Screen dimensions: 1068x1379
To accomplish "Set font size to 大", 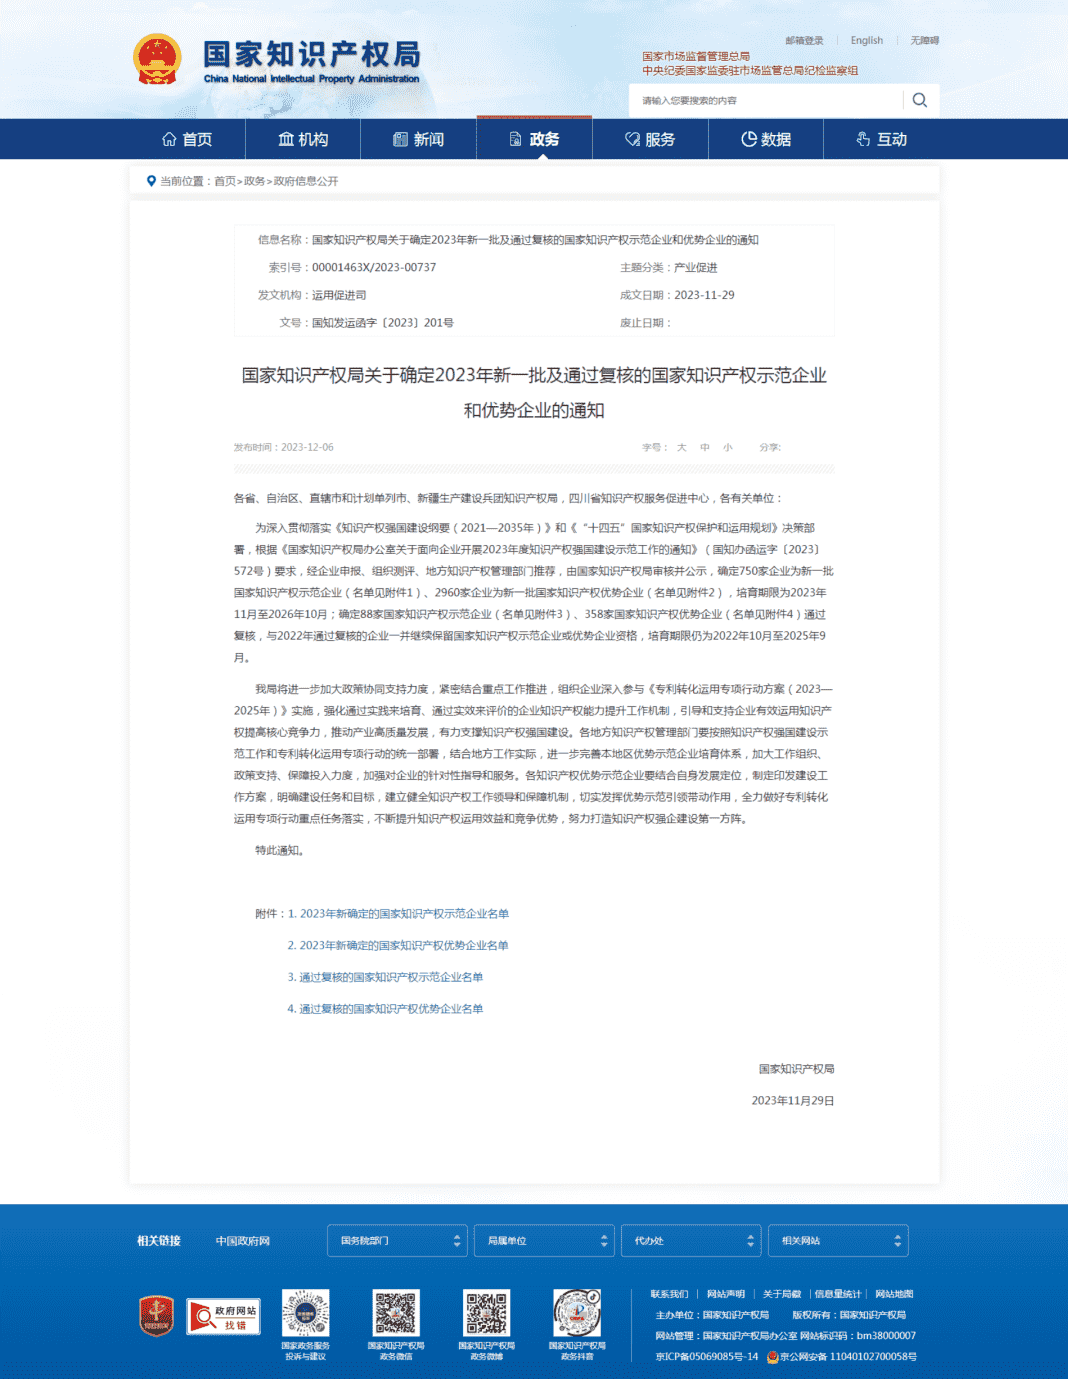I will coord(681,447).
